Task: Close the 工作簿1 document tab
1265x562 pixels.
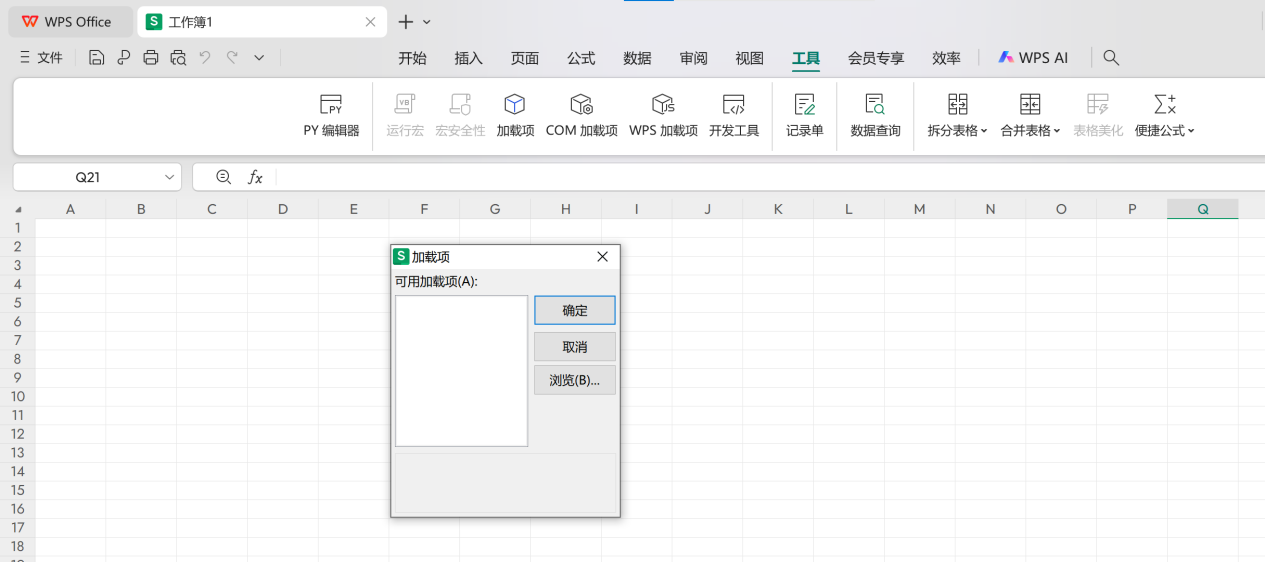Action: tap(370, 22)
